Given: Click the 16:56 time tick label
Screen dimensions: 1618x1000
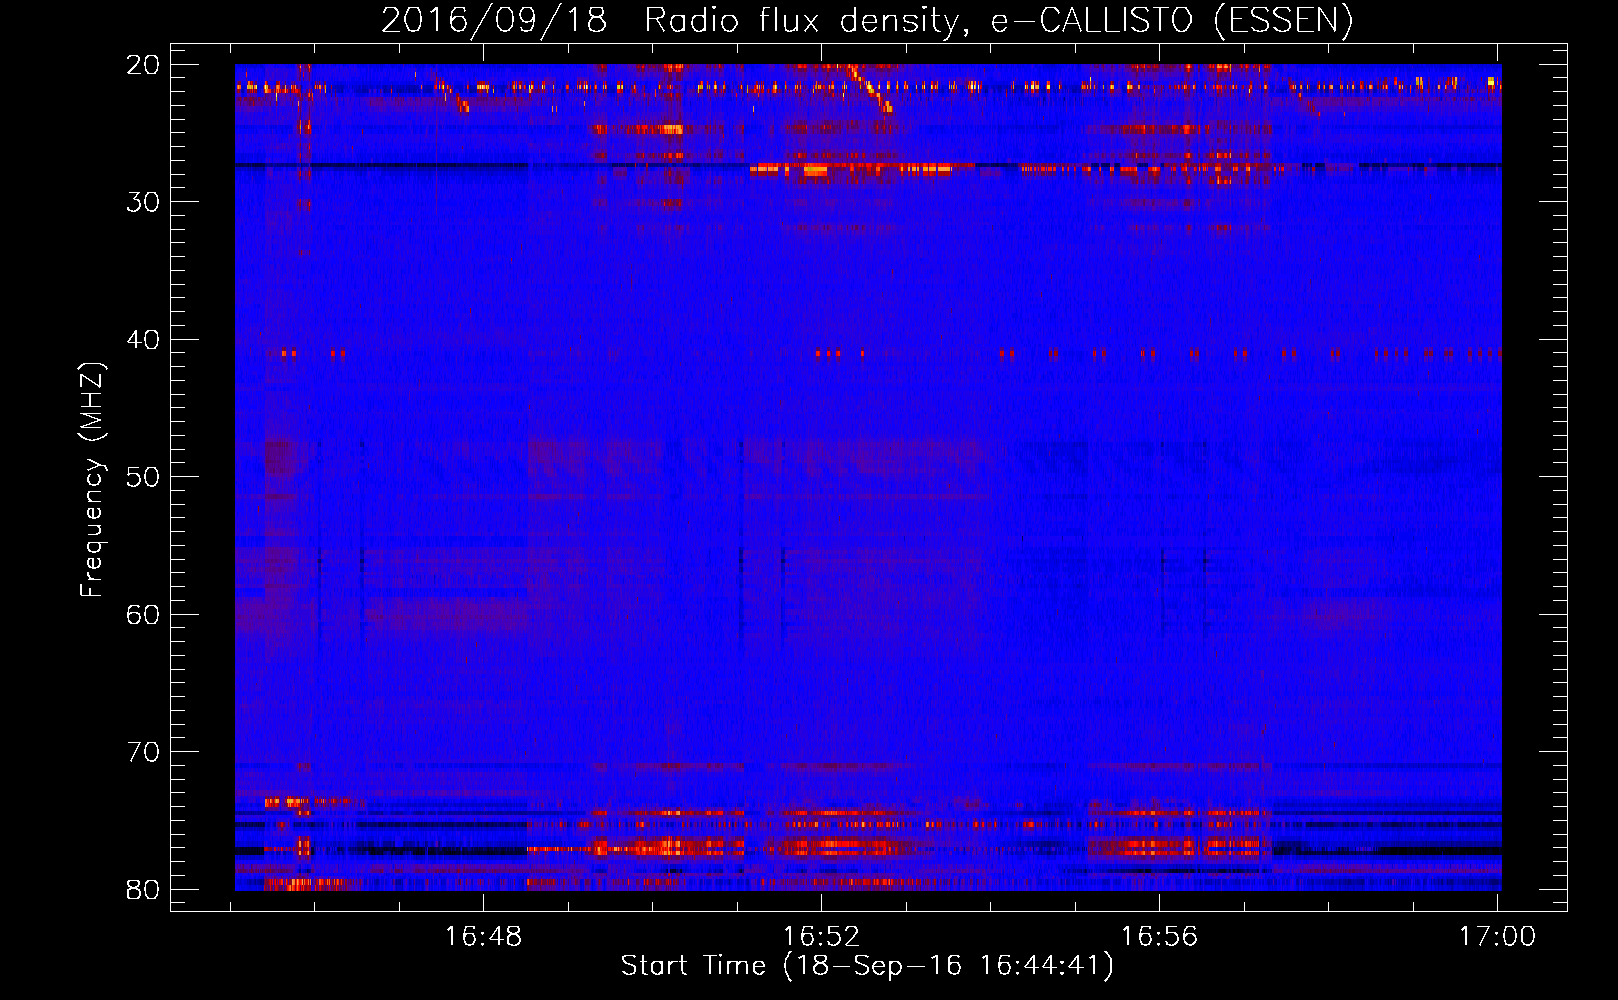Looking at the screenshot, I should point(1159,936).
